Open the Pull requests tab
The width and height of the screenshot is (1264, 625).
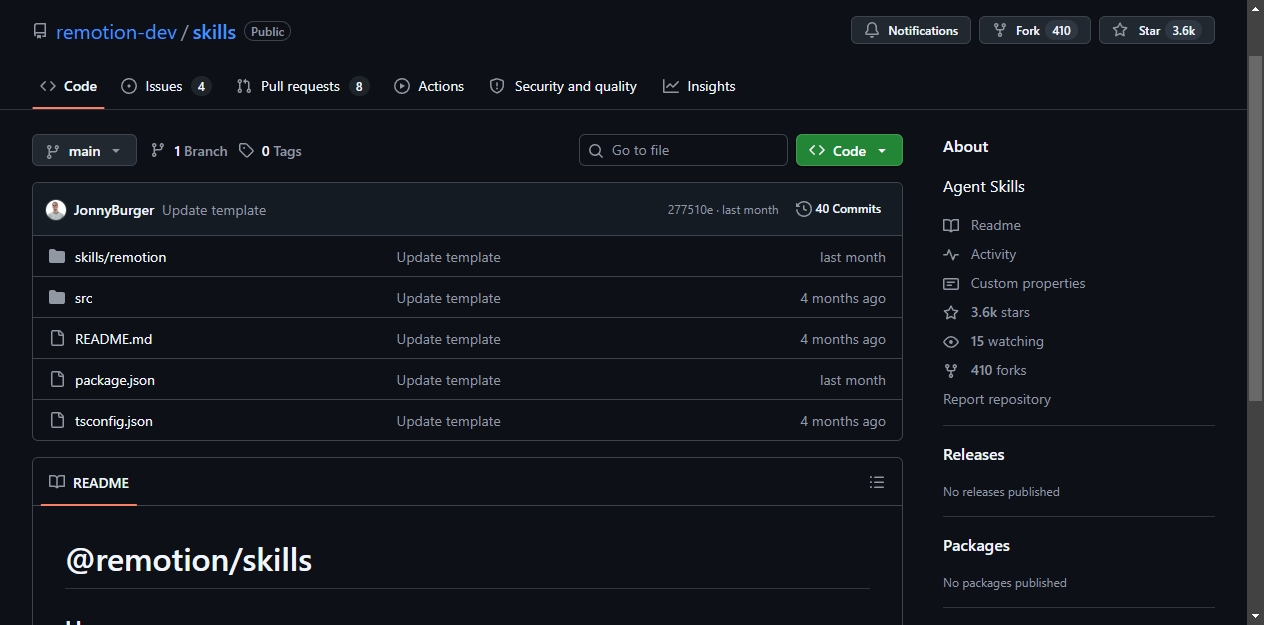click(302, 86)
